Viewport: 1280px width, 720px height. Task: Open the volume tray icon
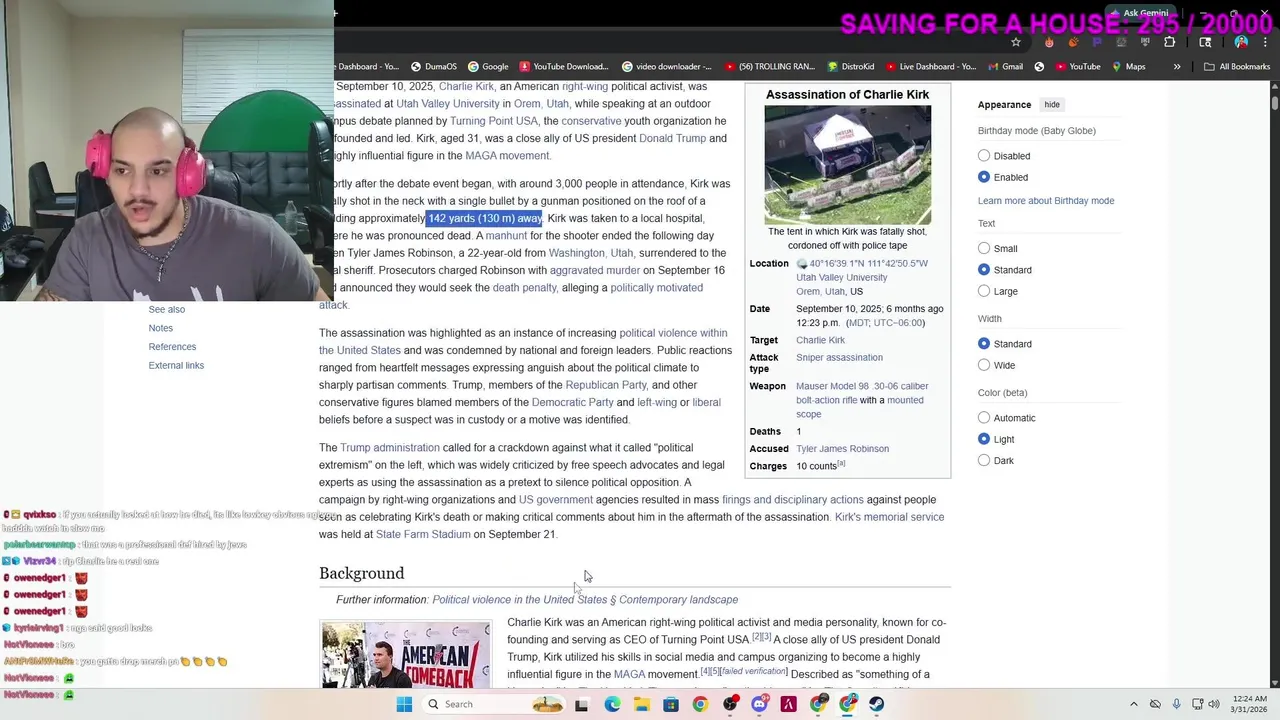(x=1214, y=704)
